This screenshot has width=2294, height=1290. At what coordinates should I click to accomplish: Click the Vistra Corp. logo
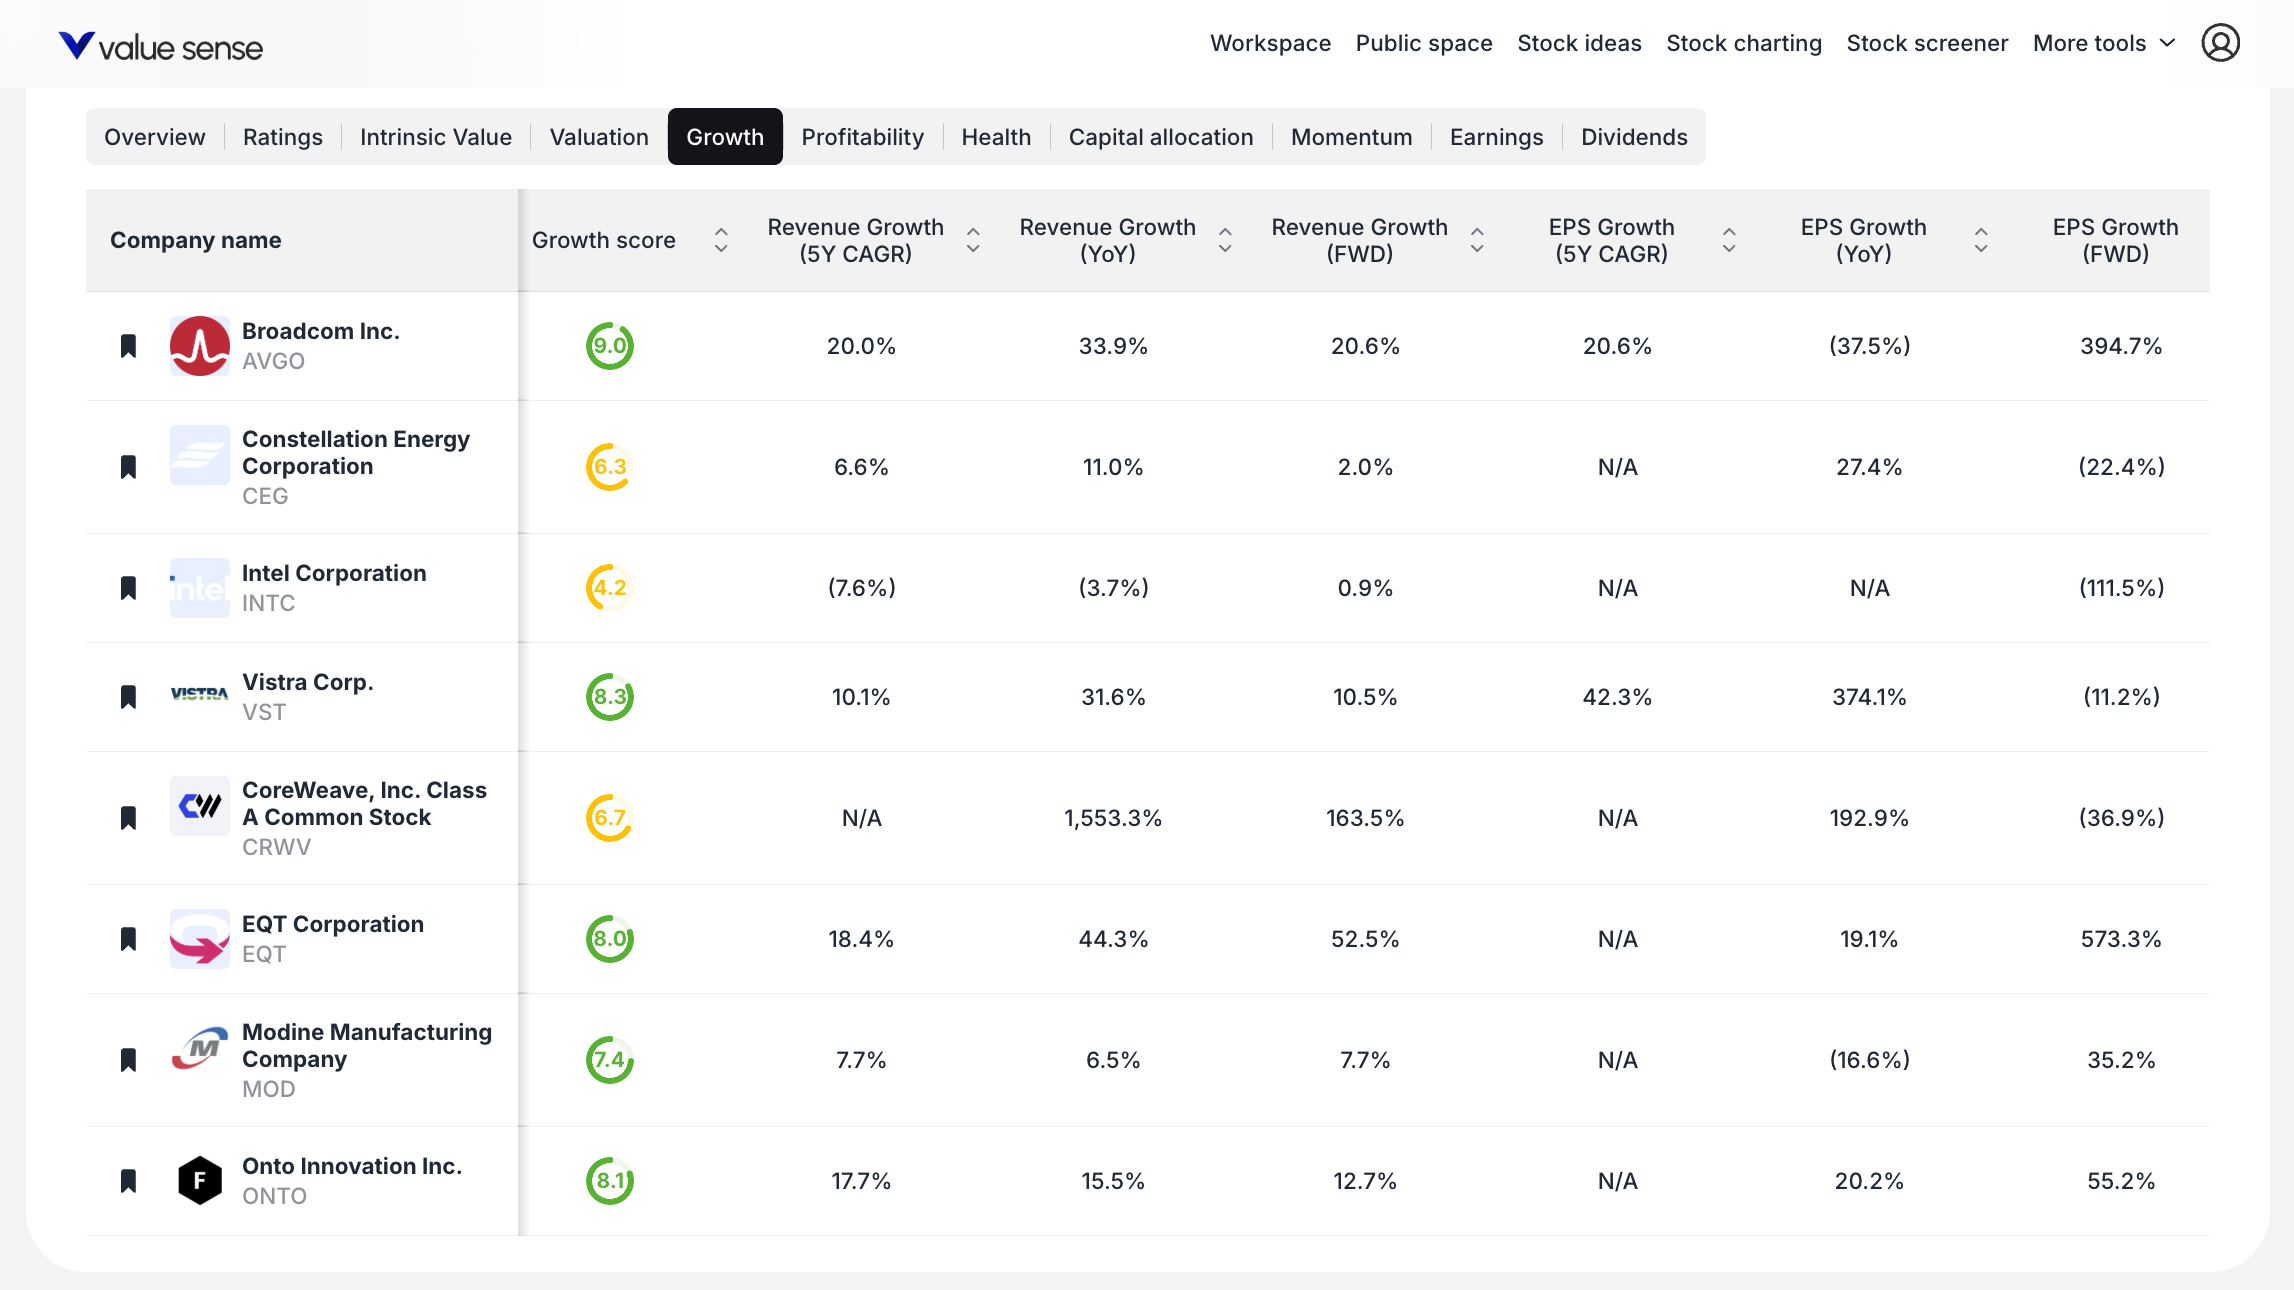(x=199, y=694)
